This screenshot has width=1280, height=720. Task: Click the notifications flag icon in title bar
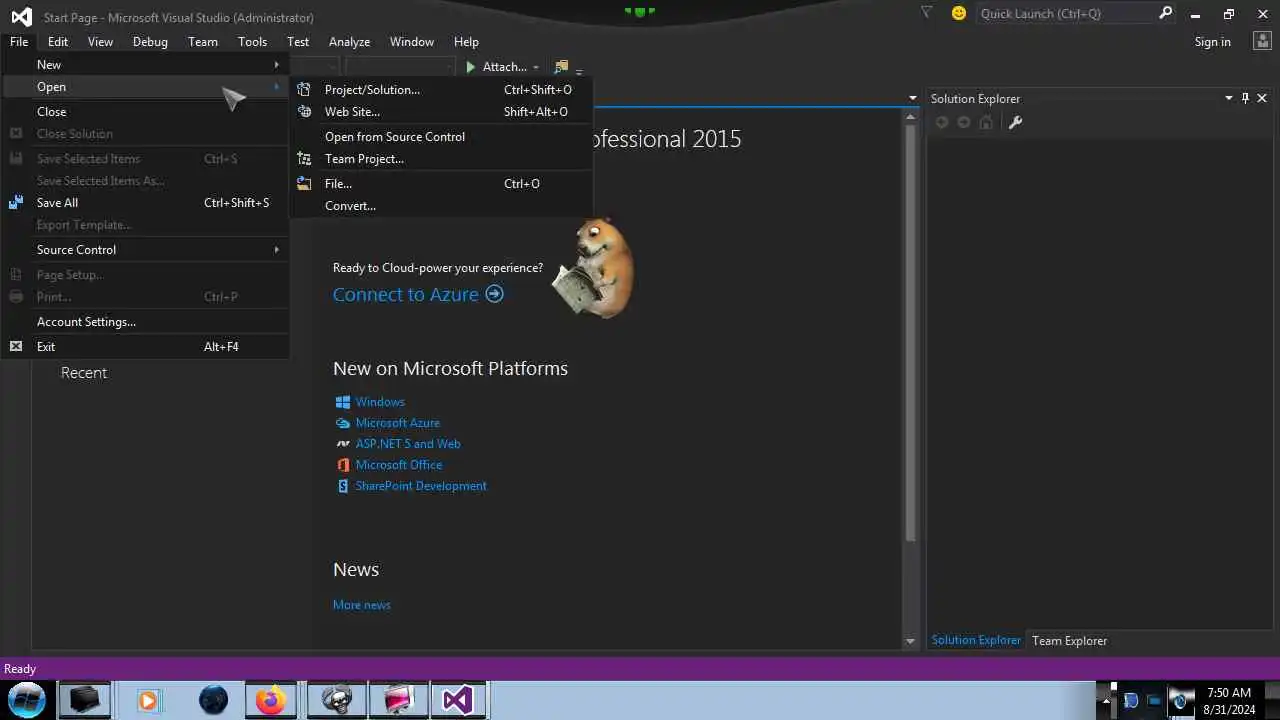pos(926,13)
